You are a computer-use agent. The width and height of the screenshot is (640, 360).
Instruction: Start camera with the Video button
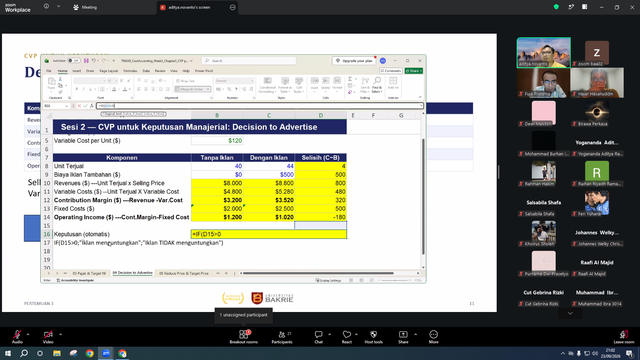click(x=48, y=337)
